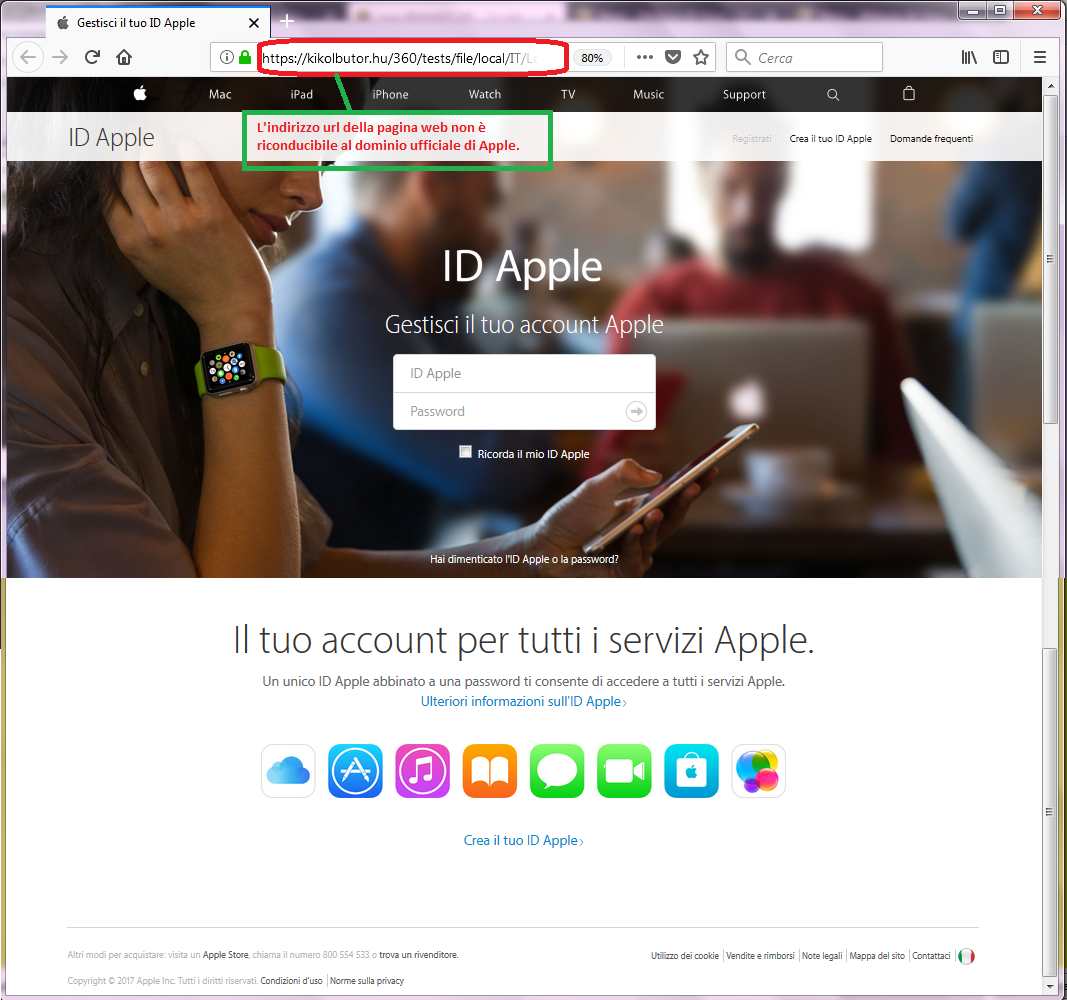Click the search magnifier in Apple navigation bar
1067x1000 pixels.
pos(833,95)
